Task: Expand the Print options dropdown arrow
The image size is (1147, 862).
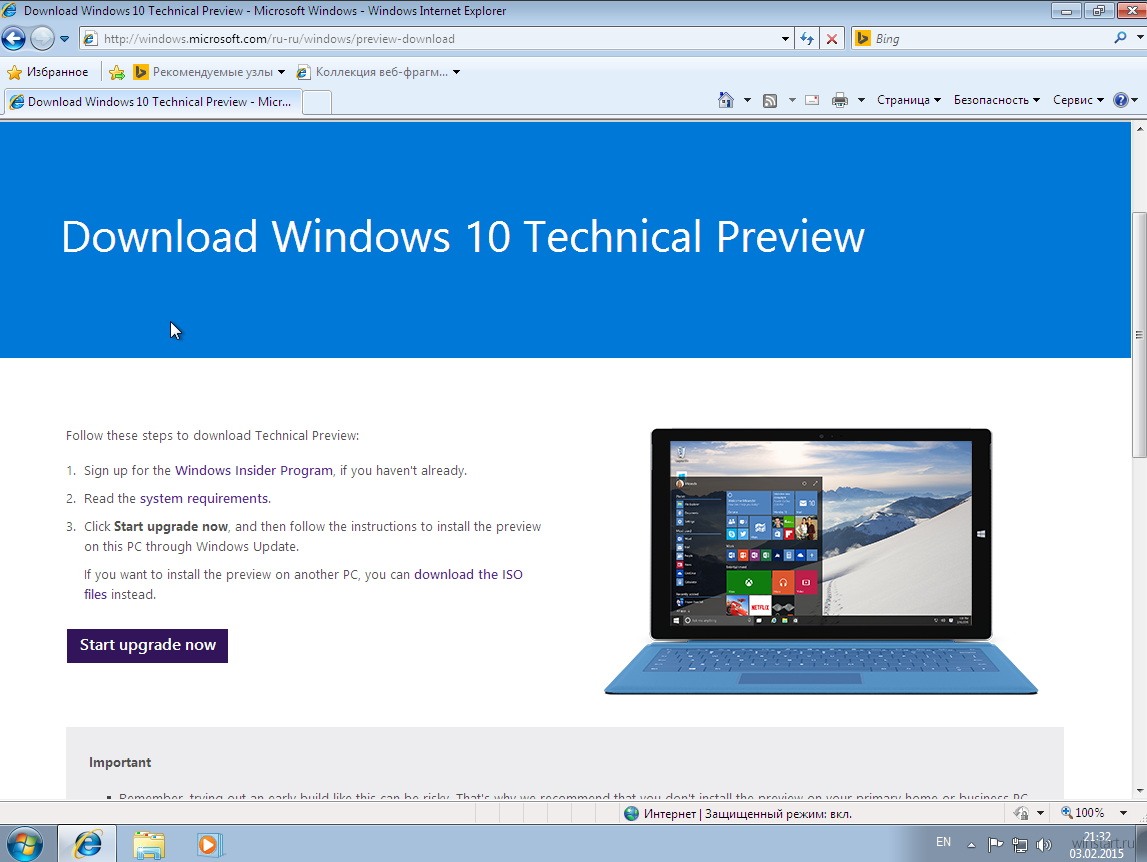Action: [x=861, y=100]
